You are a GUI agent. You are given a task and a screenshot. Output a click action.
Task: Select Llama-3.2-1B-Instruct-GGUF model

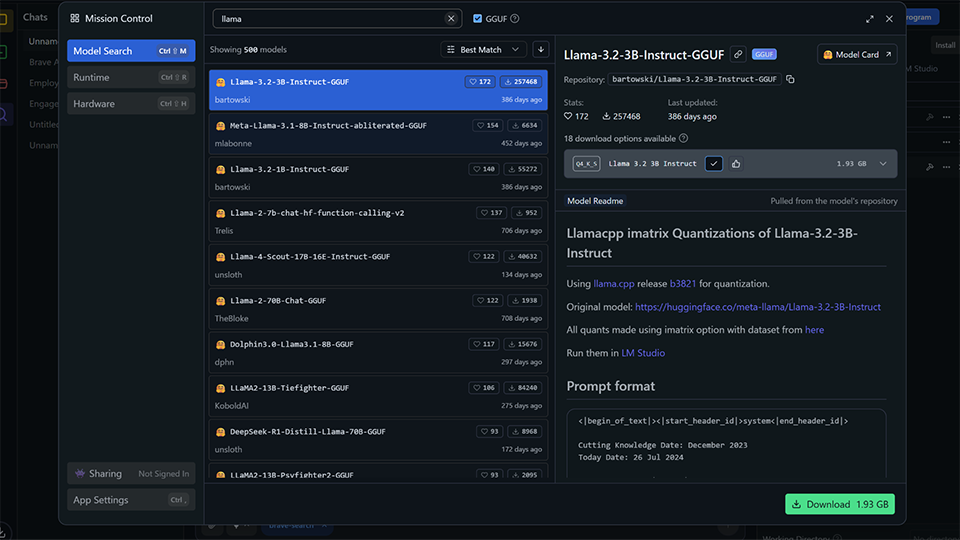tap(378, 178)
